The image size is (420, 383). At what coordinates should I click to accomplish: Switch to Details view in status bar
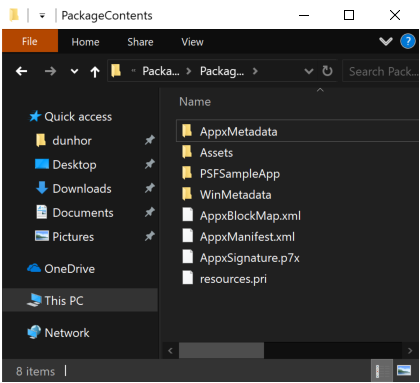382,371
